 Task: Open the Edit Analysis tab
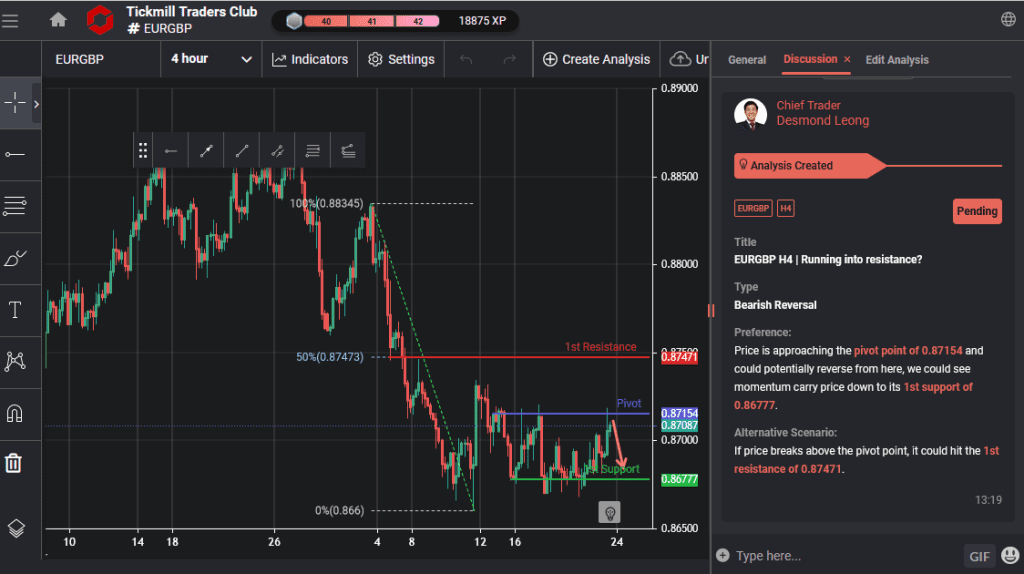897,59
